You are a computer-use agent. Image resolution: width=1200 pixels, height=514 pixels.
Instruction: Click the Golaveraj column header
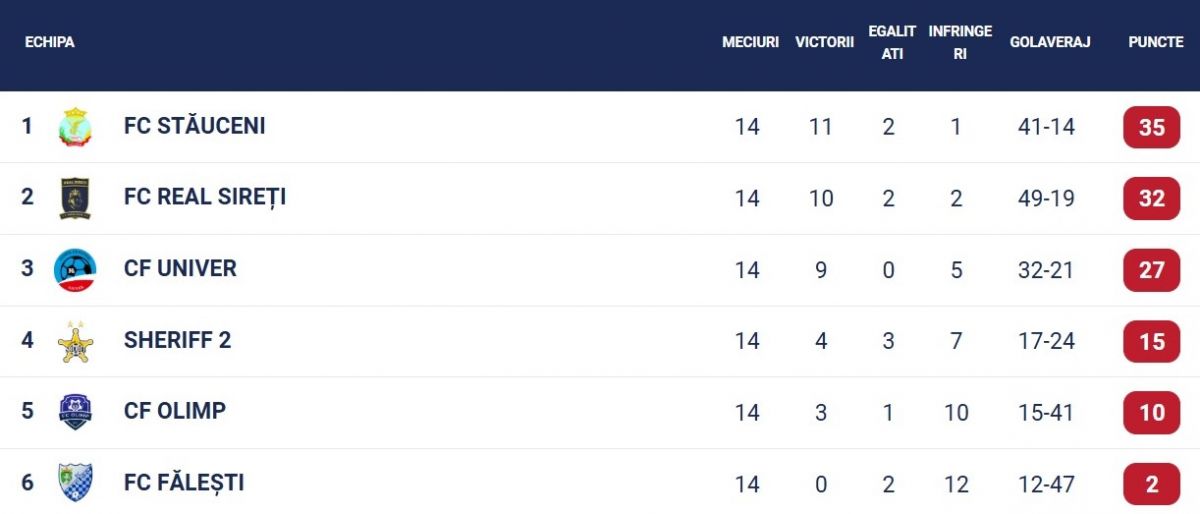(x=1049, y=43)
